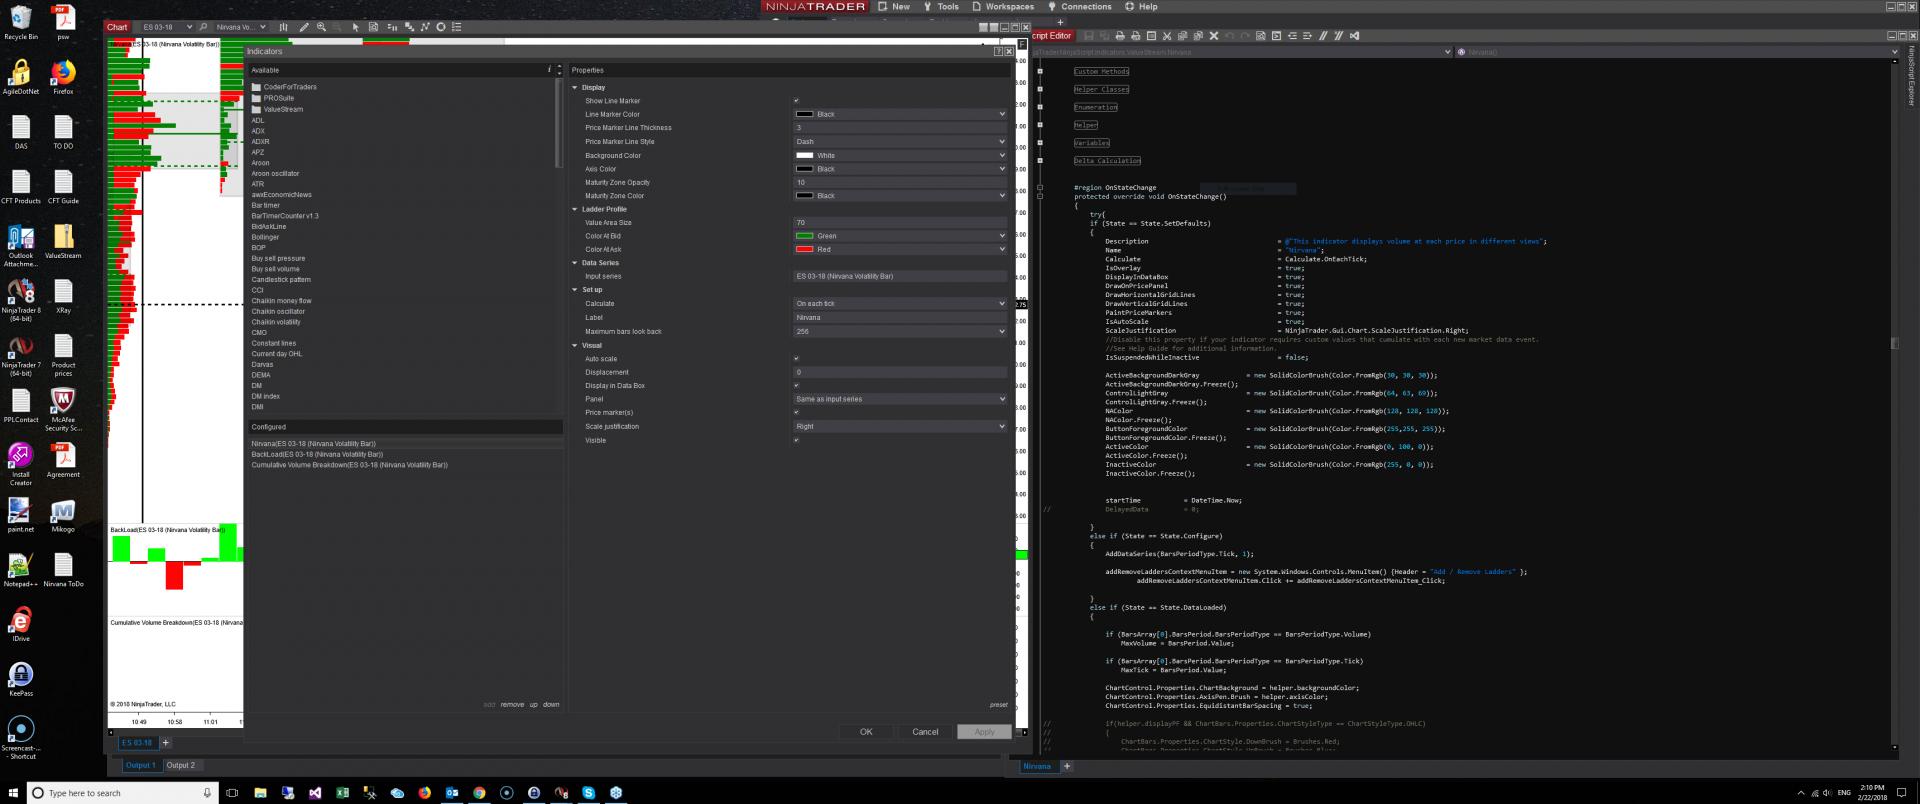
Task: Click the remove link under Configured list
Action: (x=512, y=705)
